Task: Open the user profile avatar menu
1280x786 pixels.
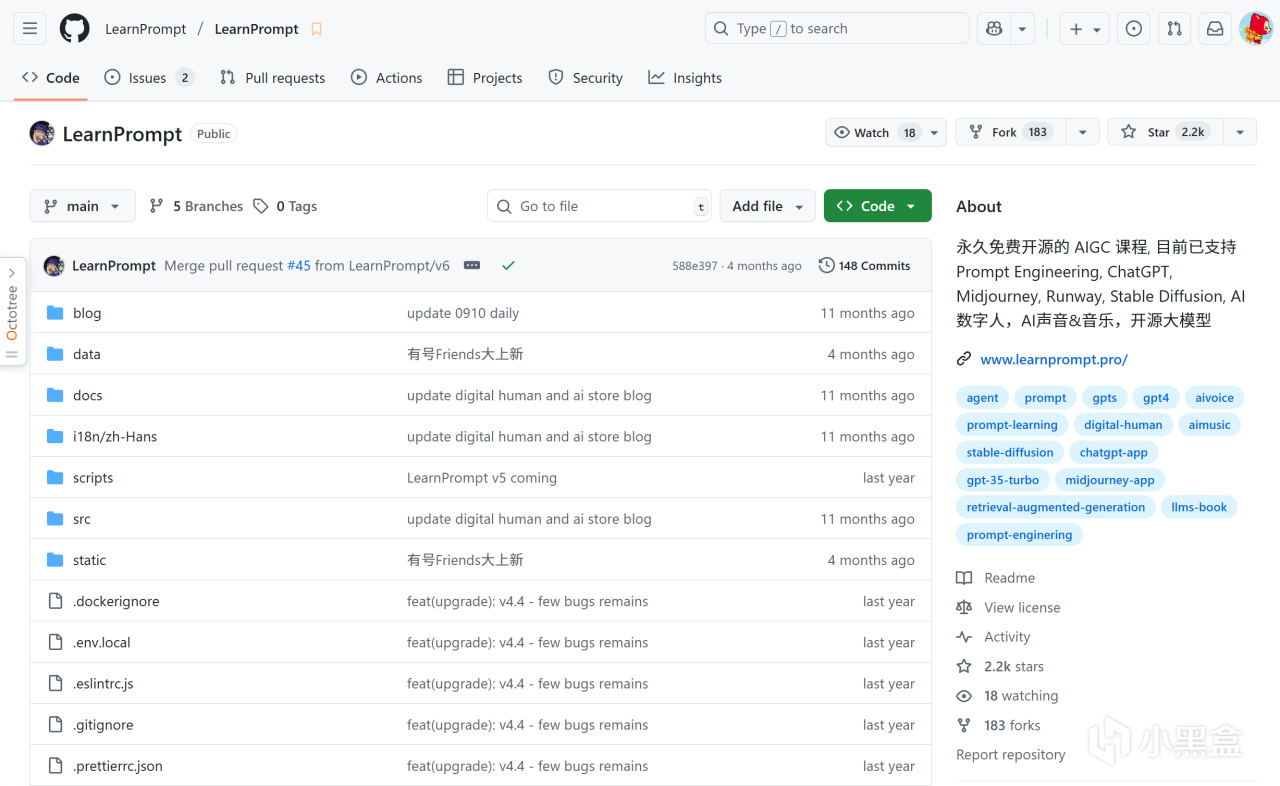Action: tap(1256, 29)
